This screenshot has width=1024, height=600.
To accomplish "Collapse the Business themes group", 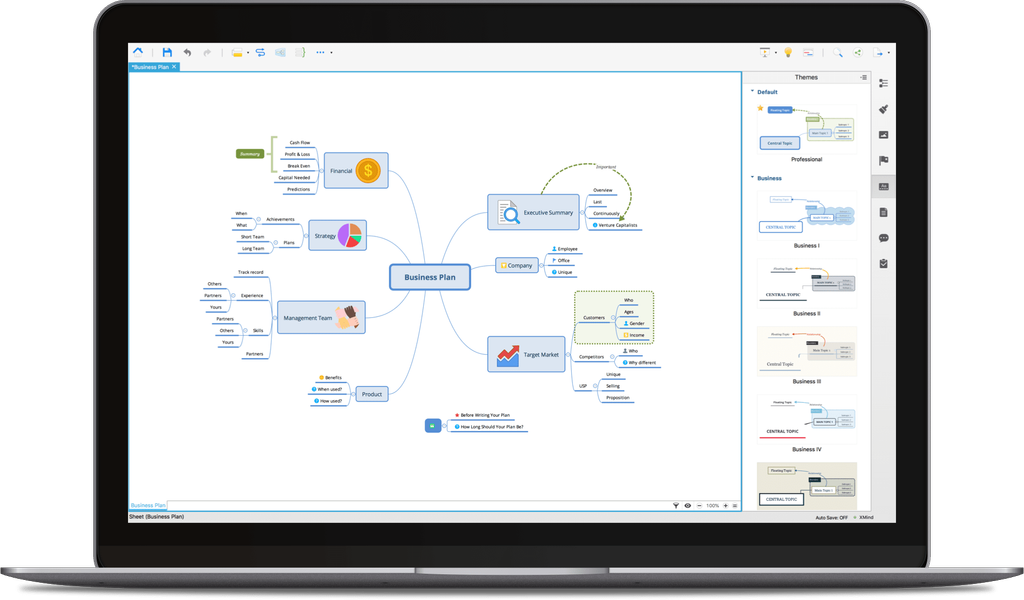I will (x=750, y=178).
